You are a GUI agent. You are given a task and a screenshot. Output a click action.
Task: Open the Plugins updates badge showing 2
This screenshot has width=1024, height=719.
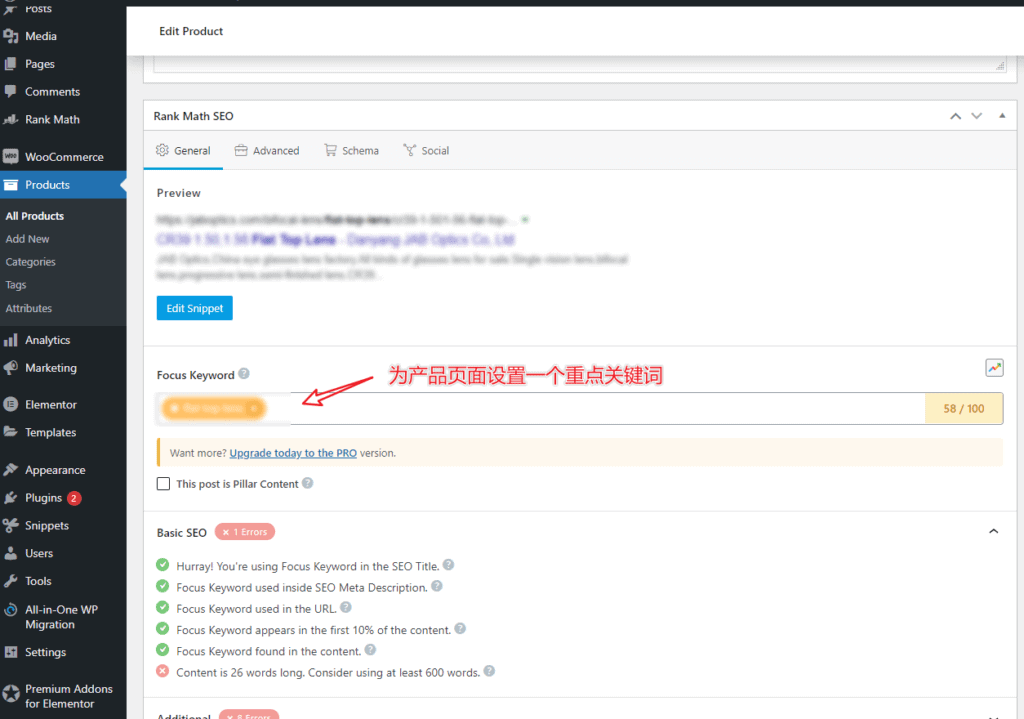[74, 498]
